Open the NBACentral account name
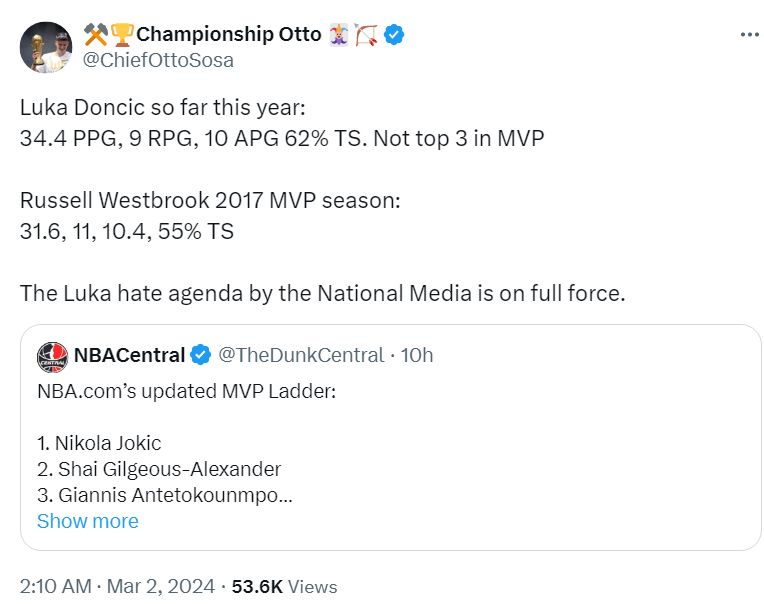Image resolution: width=764 pixels, height=604 pixels. (130, 355)
